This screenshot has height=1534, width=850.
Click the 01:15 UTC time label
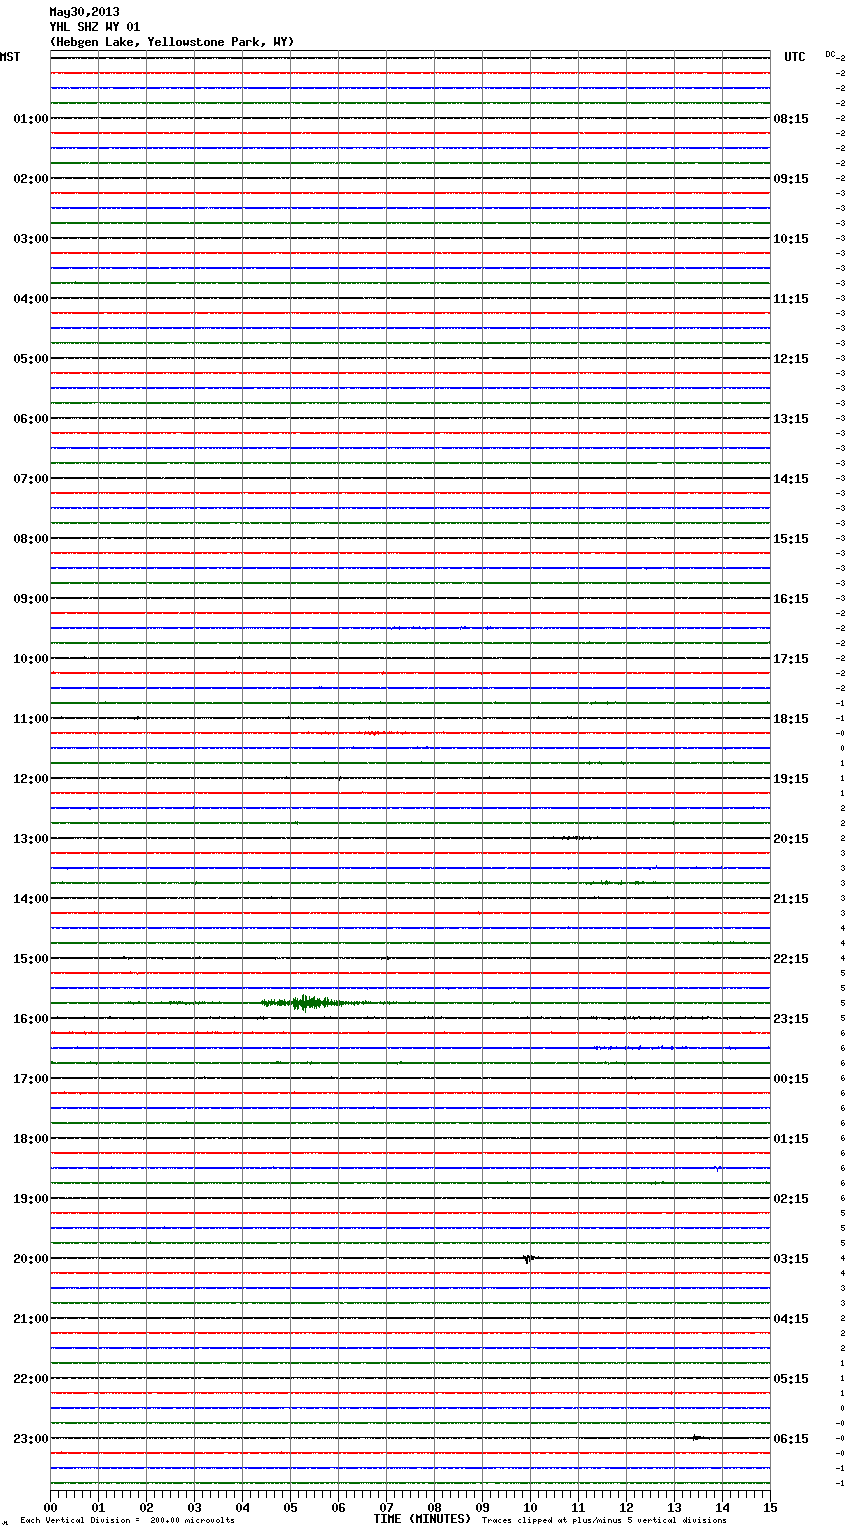(791, 1139)
